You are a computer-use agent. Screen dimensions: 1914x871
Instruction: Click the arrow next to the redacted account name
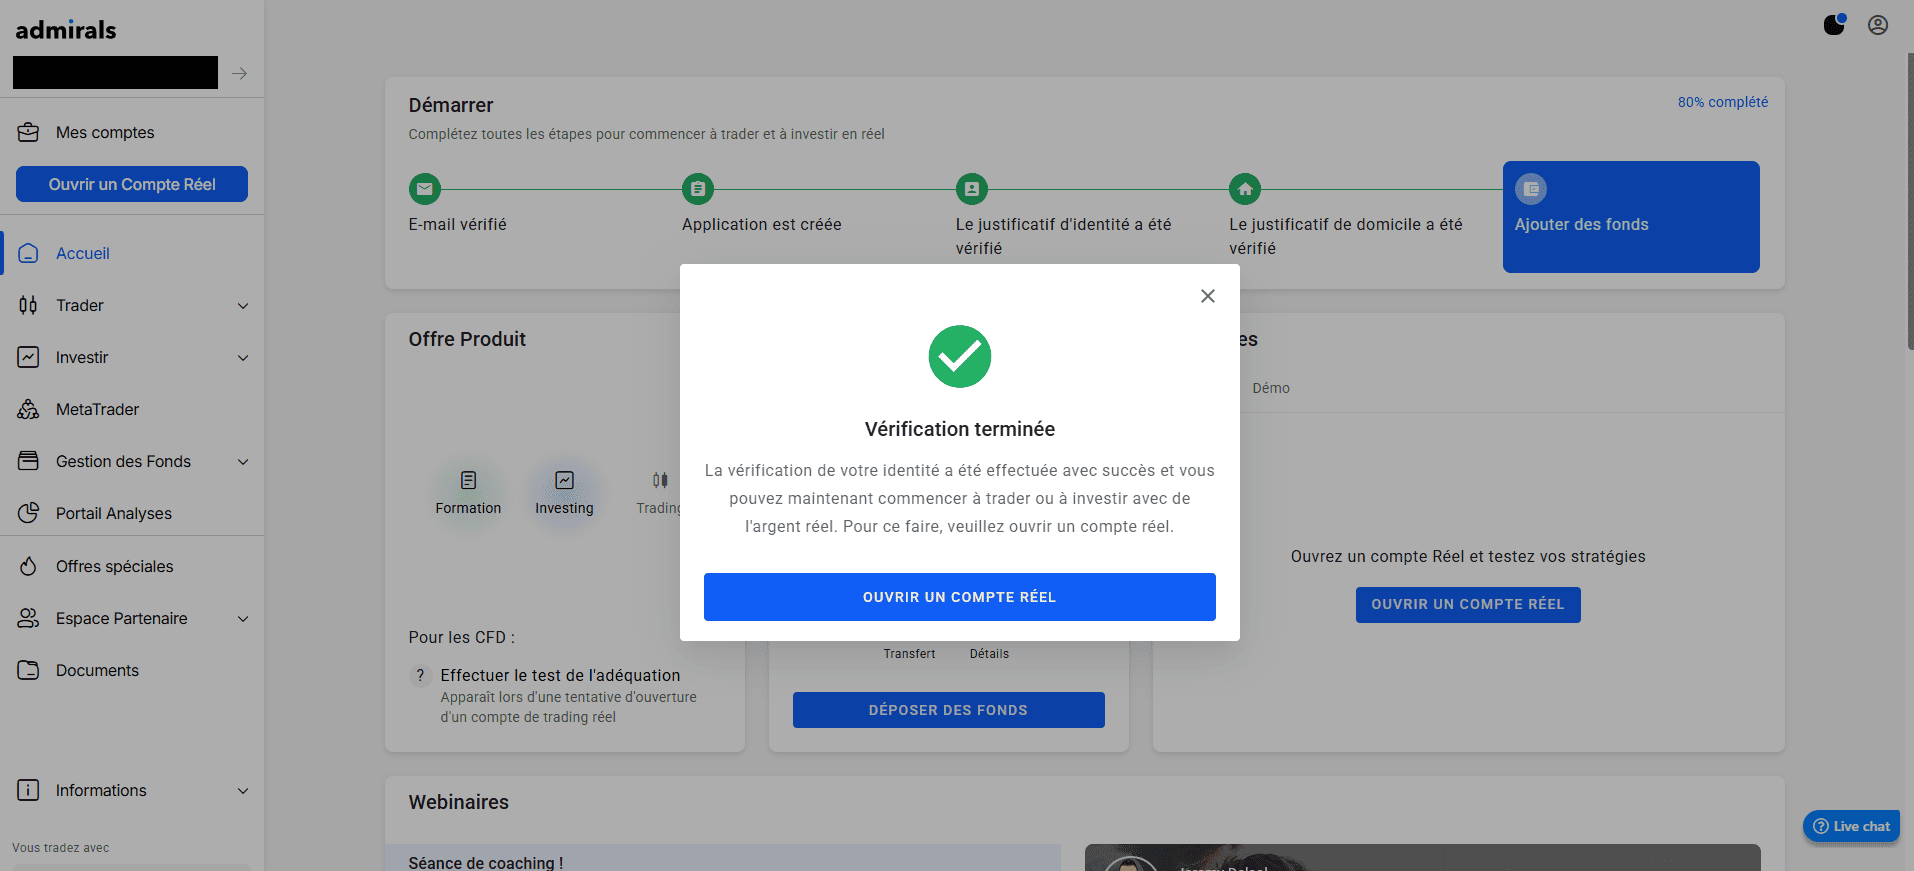point(239,73)
